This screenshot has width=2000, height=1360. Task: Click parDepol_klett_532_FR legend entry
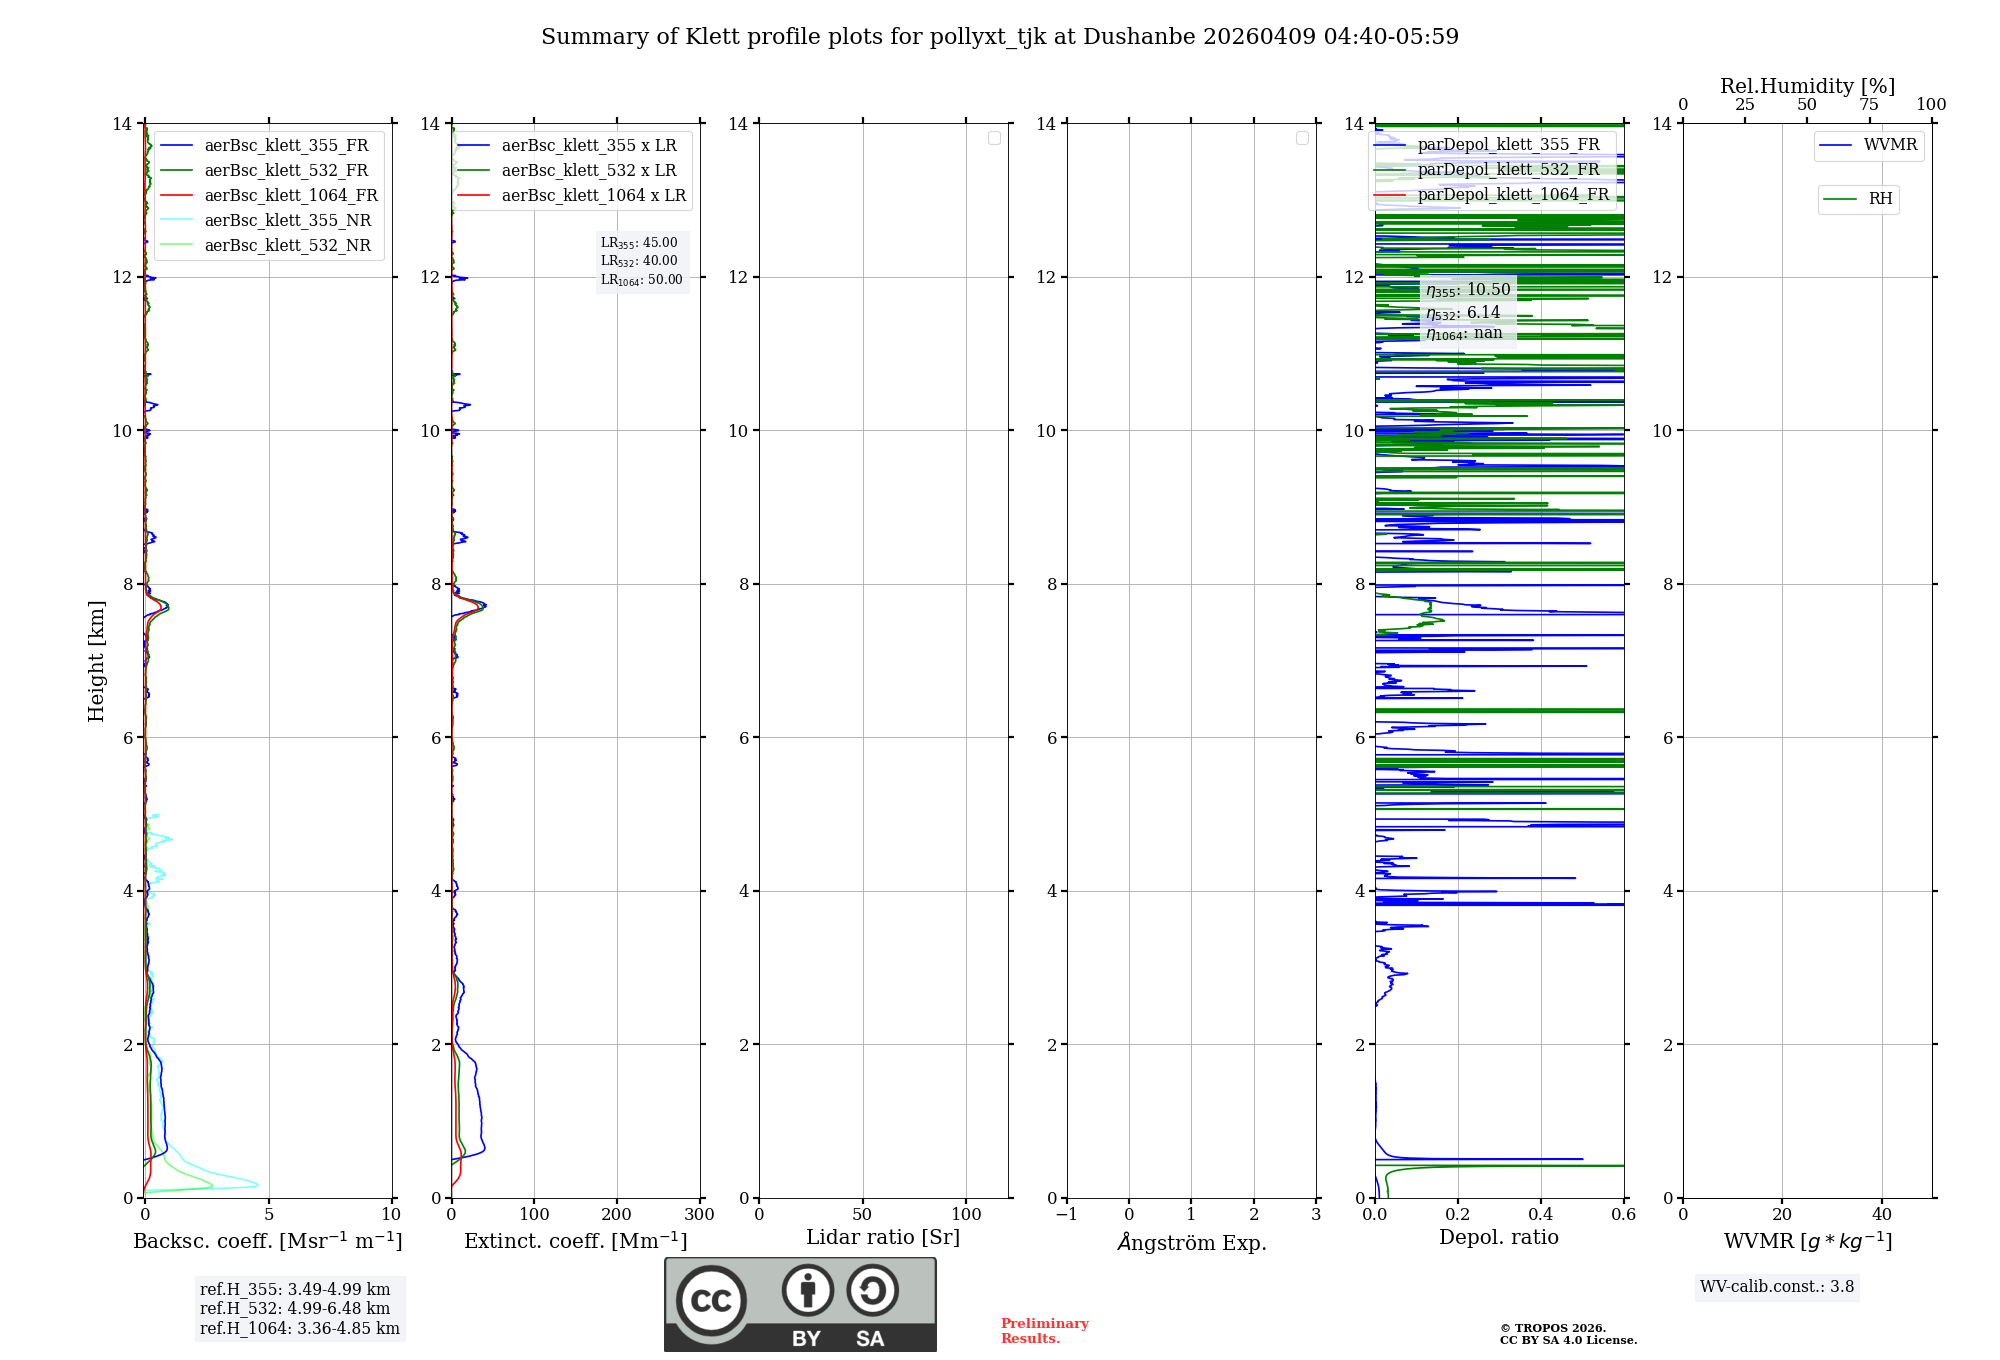click(x=1508, y=170)
